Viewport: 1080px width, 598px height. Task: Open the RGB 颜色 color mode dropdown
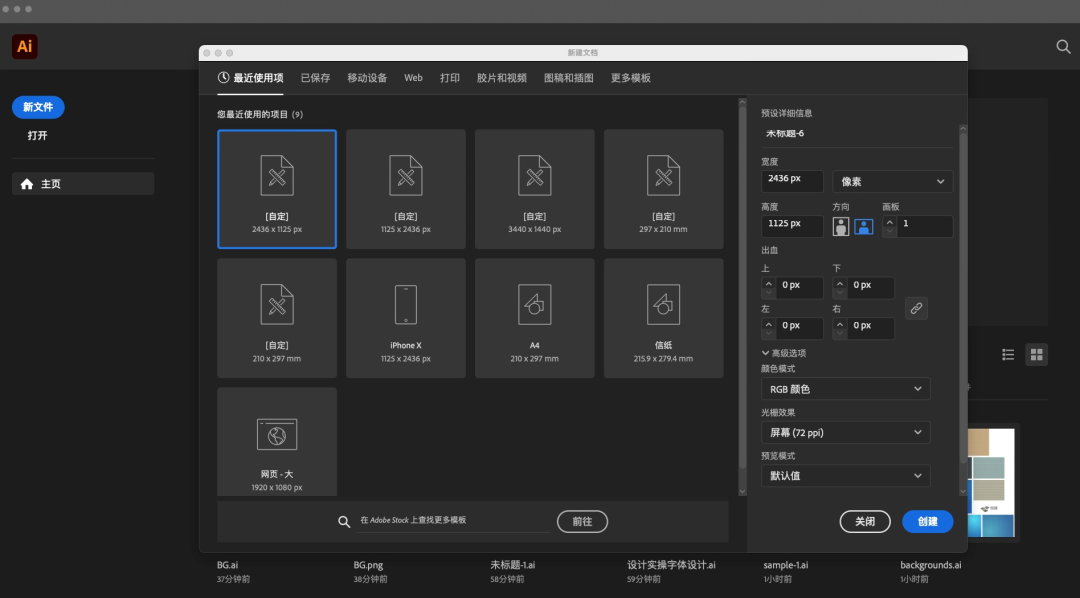(x=845, y=389)
